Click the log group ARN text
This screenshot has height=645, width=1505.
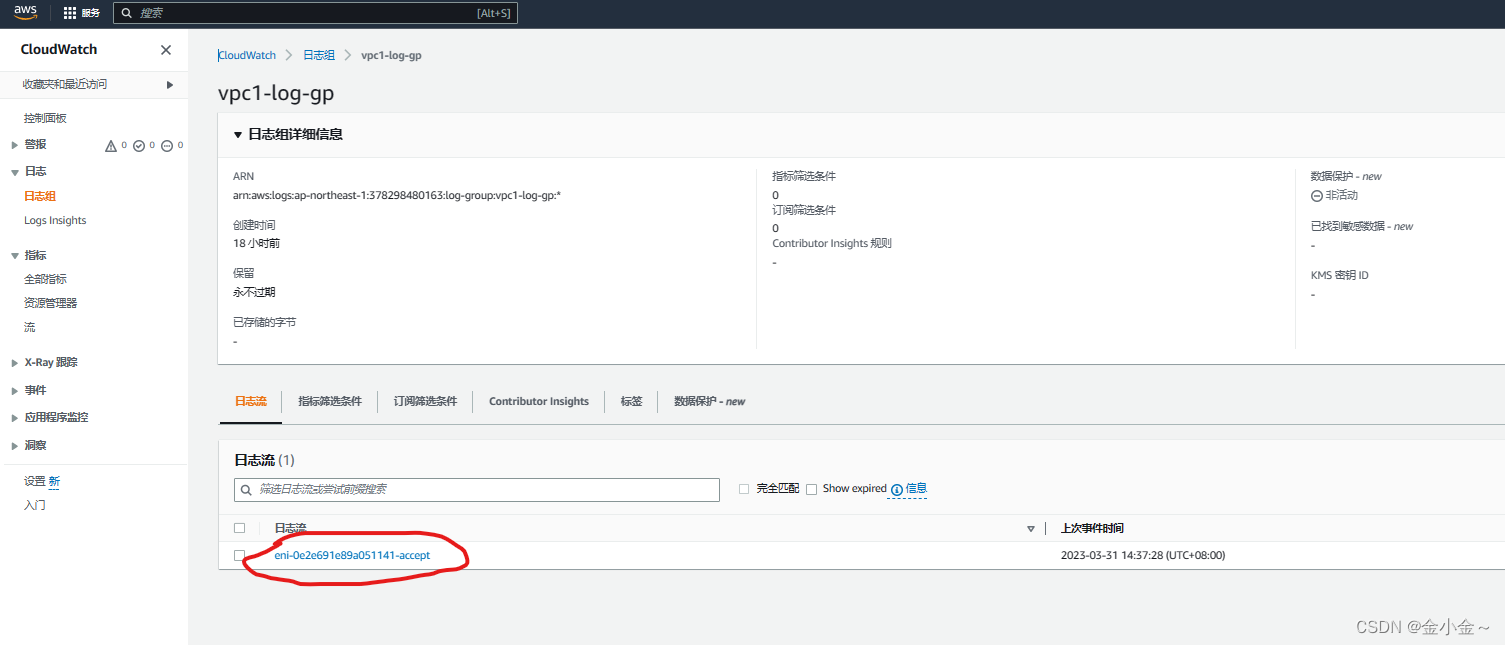397,195
